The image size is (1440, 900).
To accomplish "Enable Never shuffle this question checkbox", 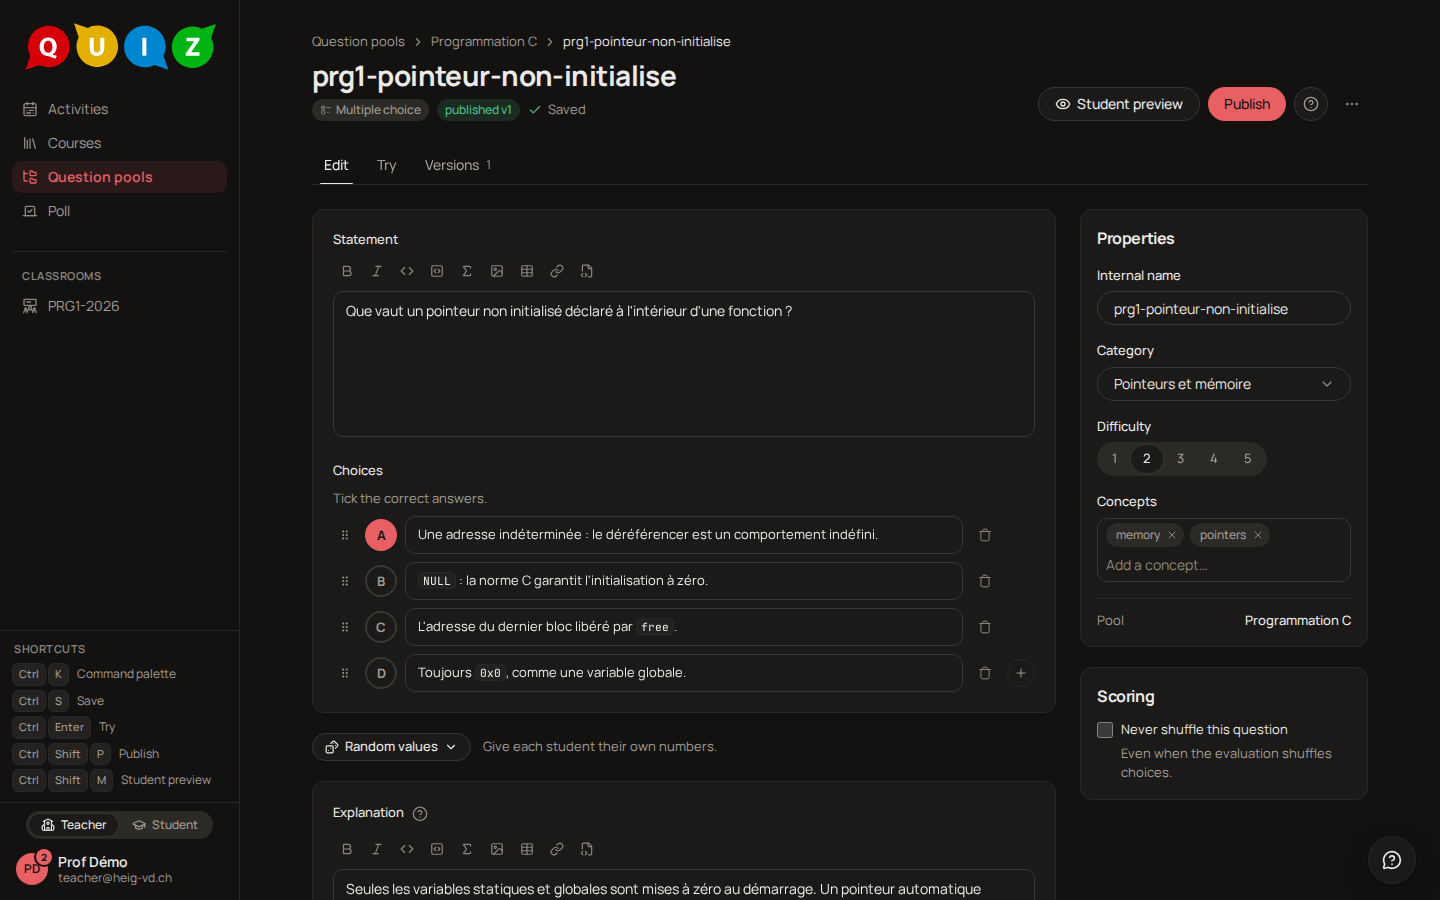I will [x=1105, y=730].
